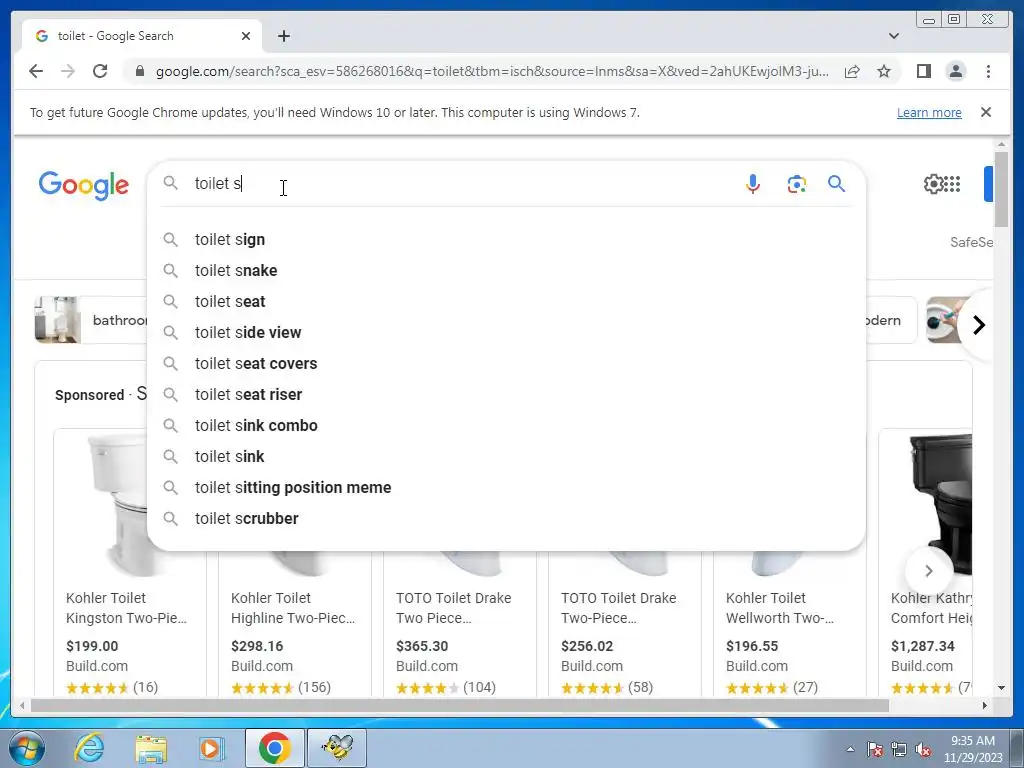Reload the current page
This screenshot has height=768, width=1024.
[x=100, y=71]
